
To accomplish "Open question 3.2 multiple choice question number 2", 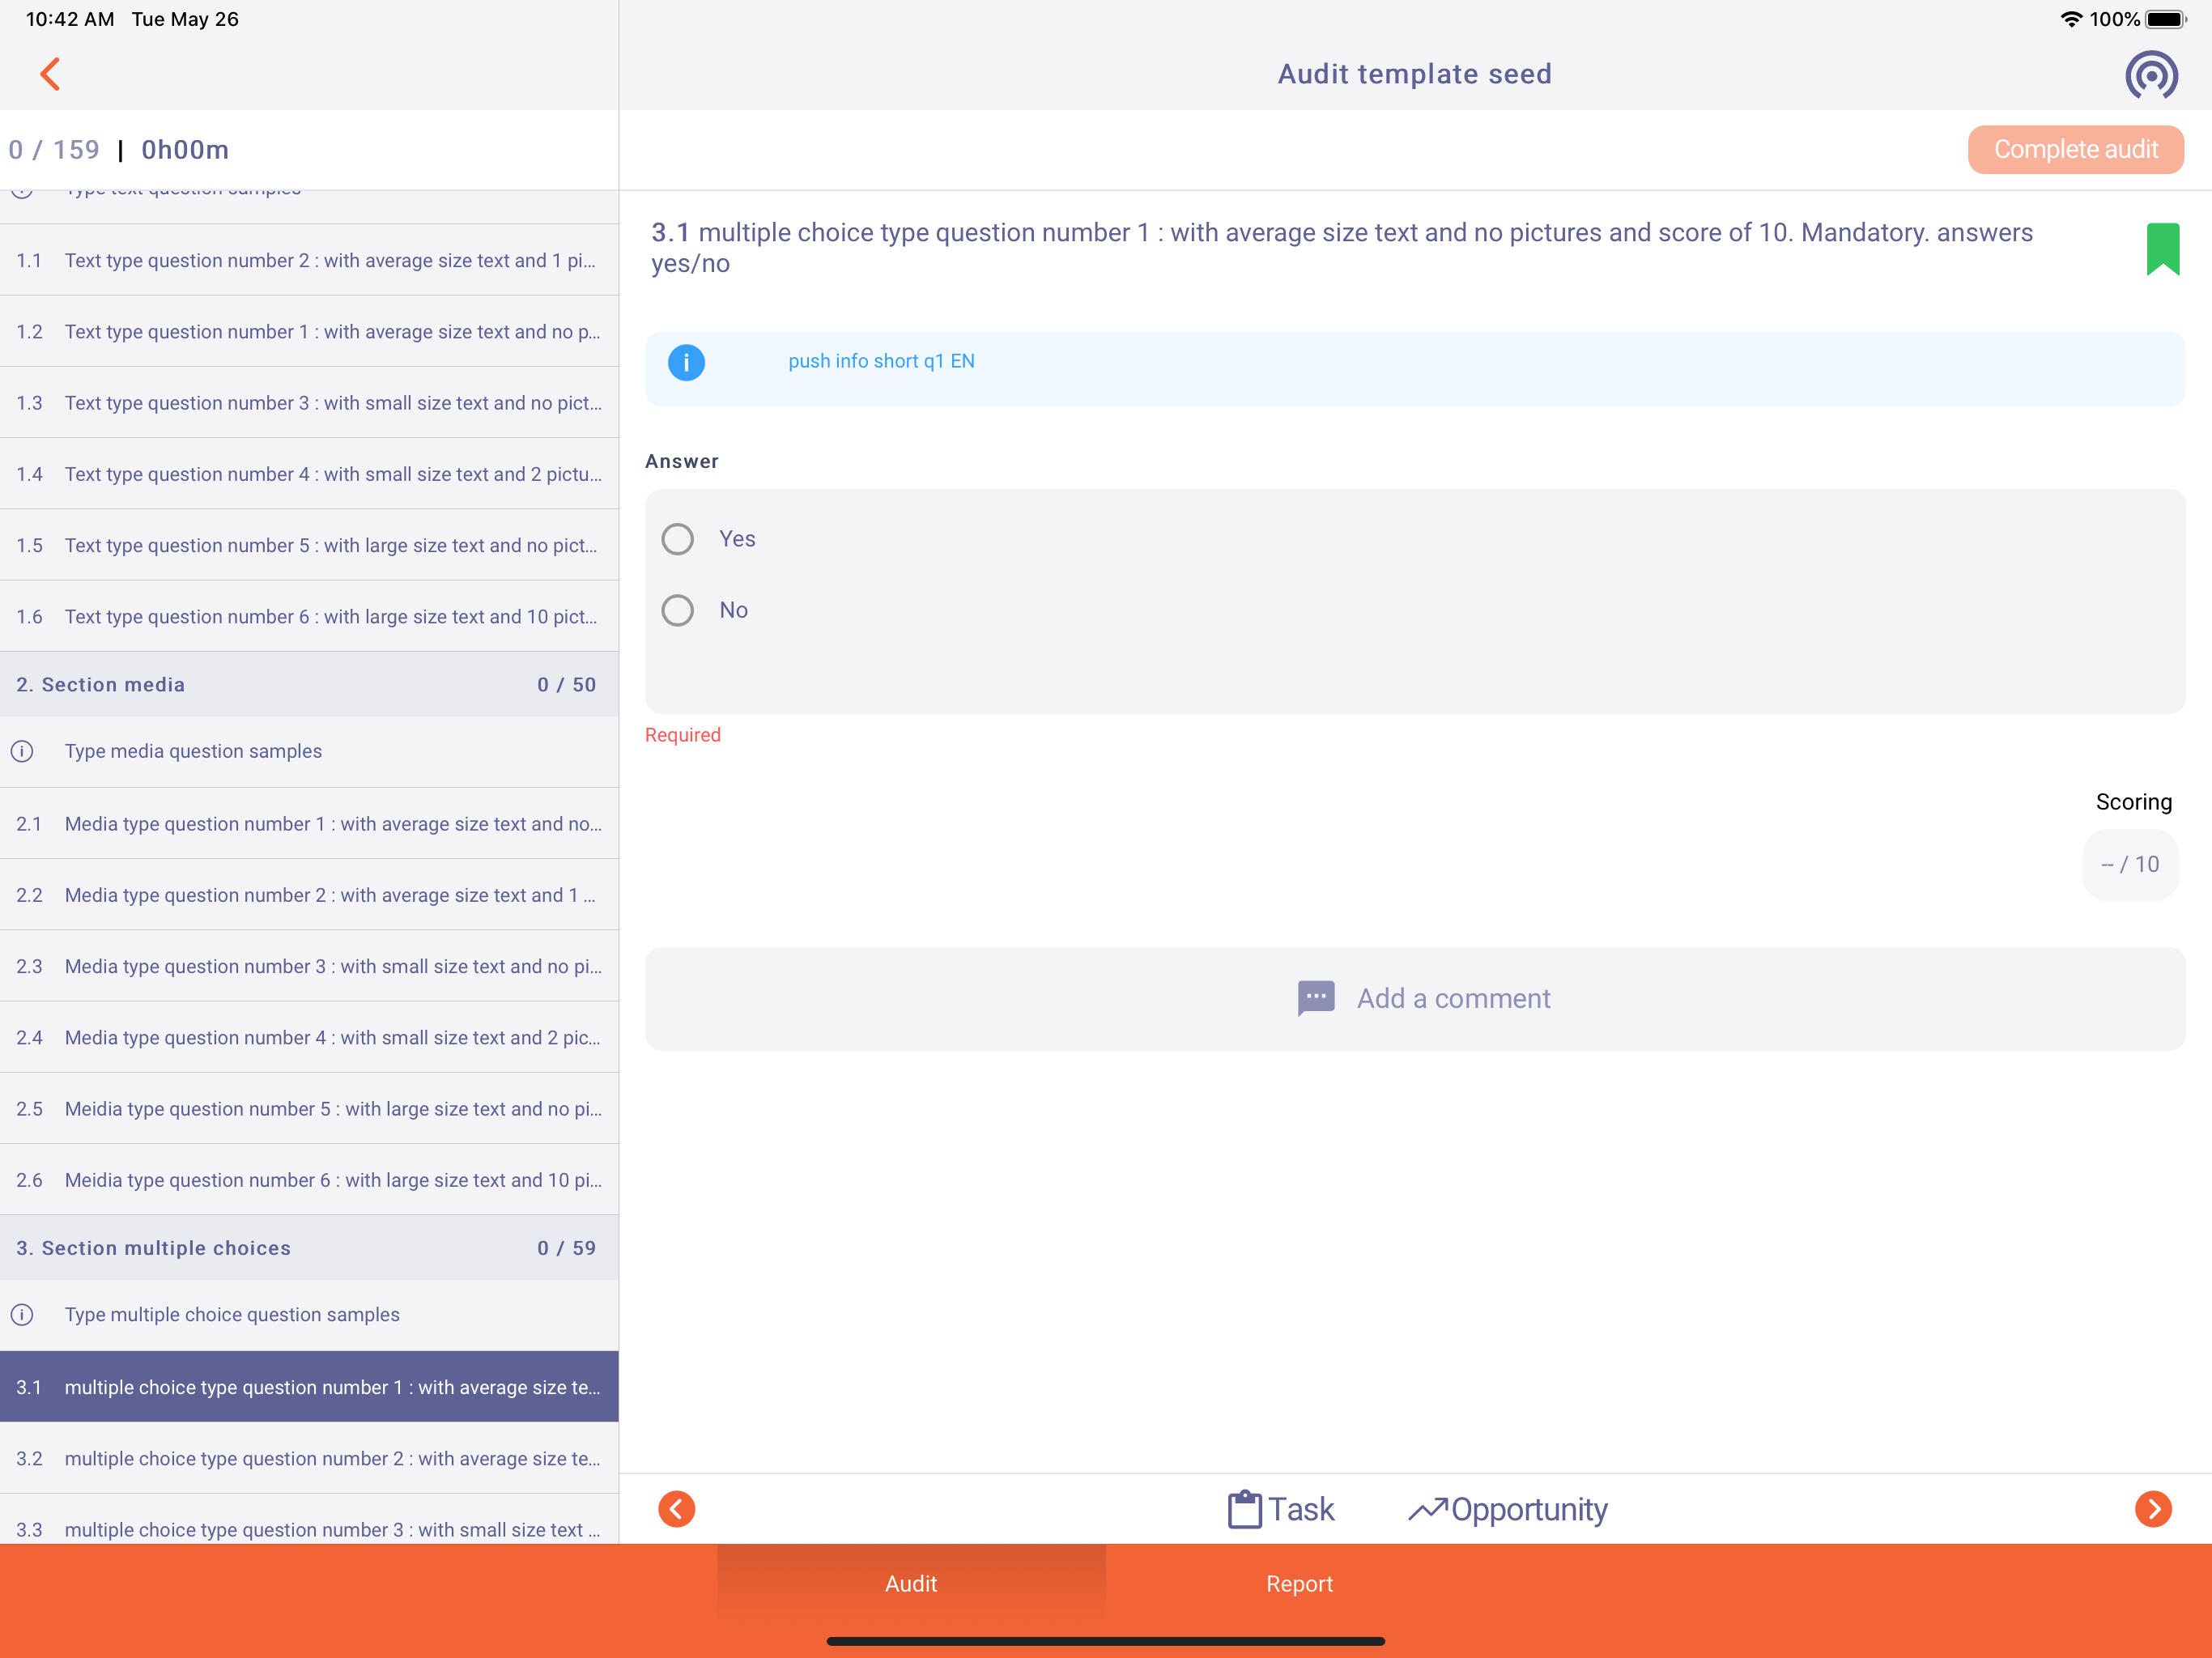I will coord(309,1457).
